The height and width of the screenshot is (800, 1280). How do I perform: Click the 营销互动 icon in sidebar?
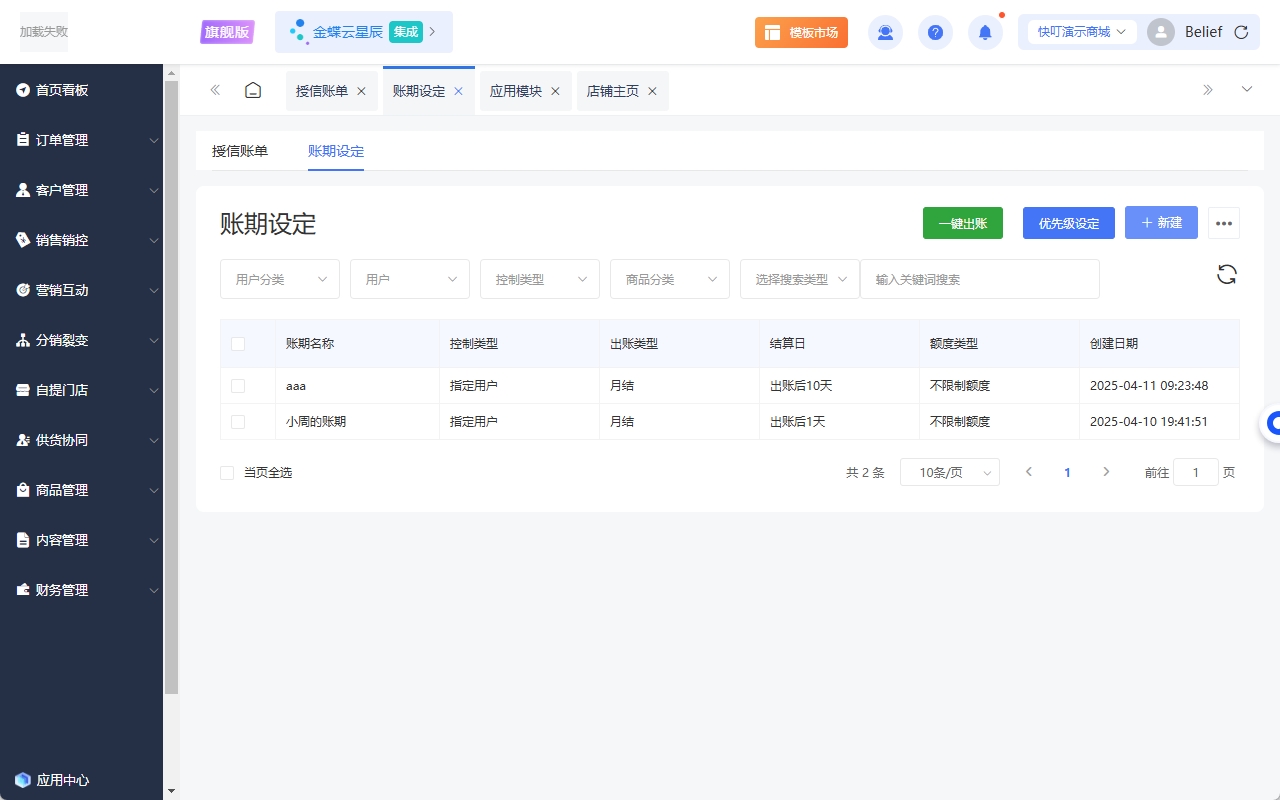click(23, 290)
